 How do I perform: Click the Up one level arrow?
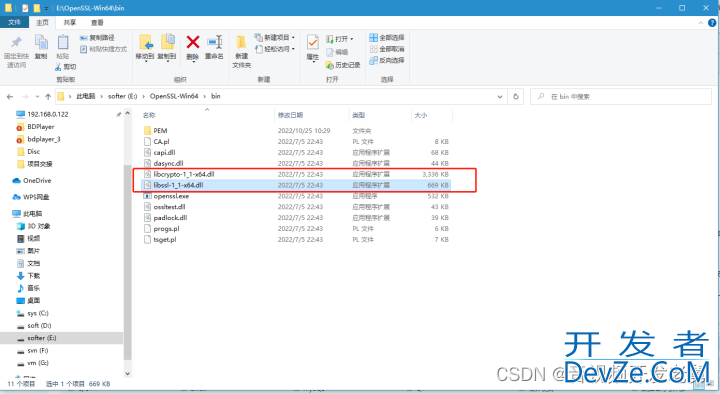(x=48, y=96)
